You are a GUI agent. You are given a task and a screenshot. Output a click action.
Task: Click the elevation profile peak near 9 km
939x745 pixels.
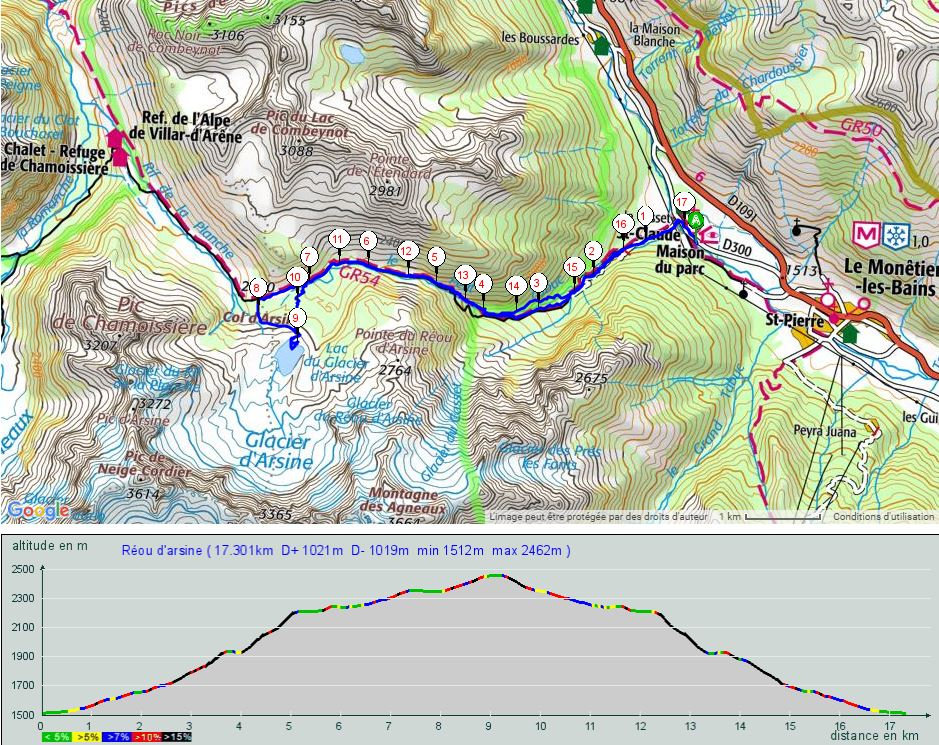[493, 576]
